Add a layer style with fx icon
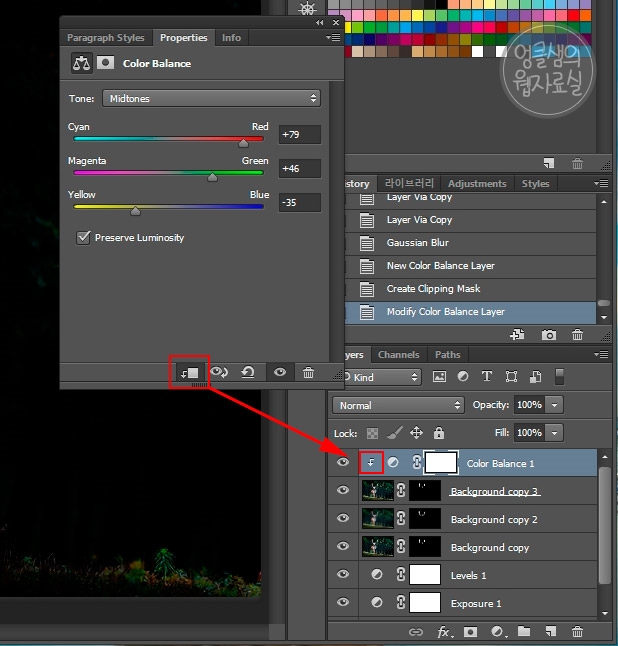Screen dimensions: 618x646 445,632
